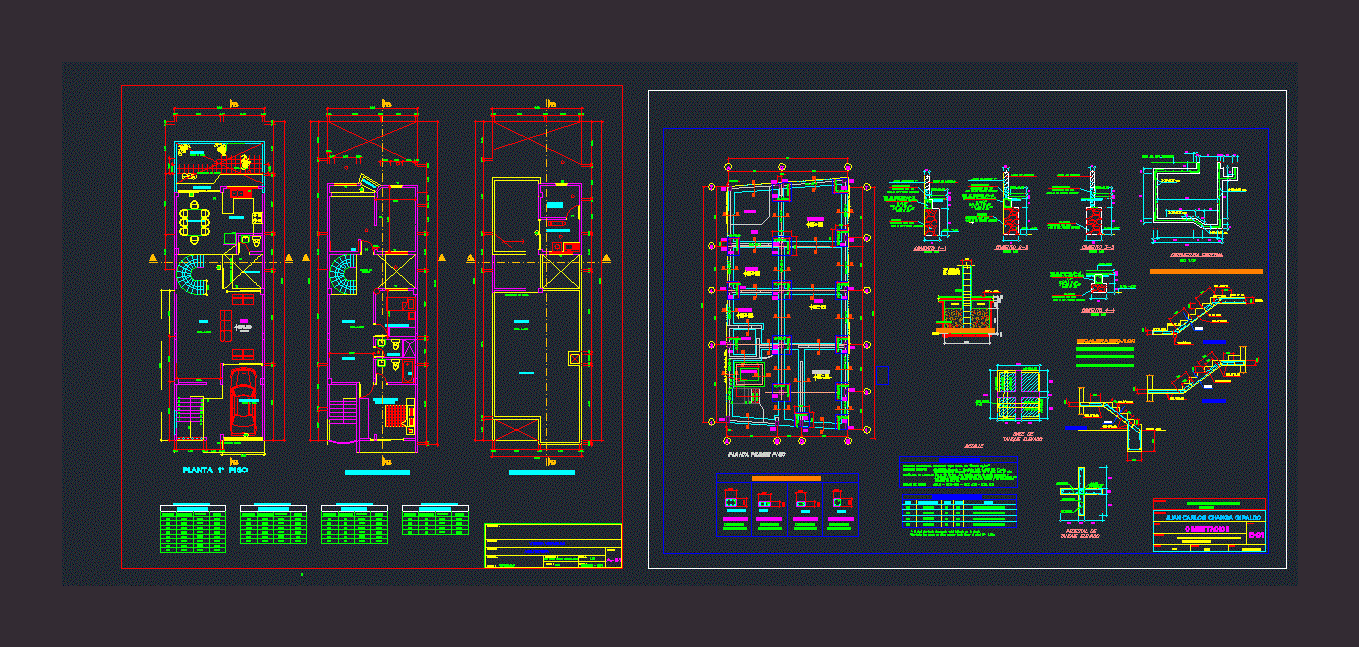Select the fourth green schedule table
This screenshot has width=1359, height=647.
435,520
